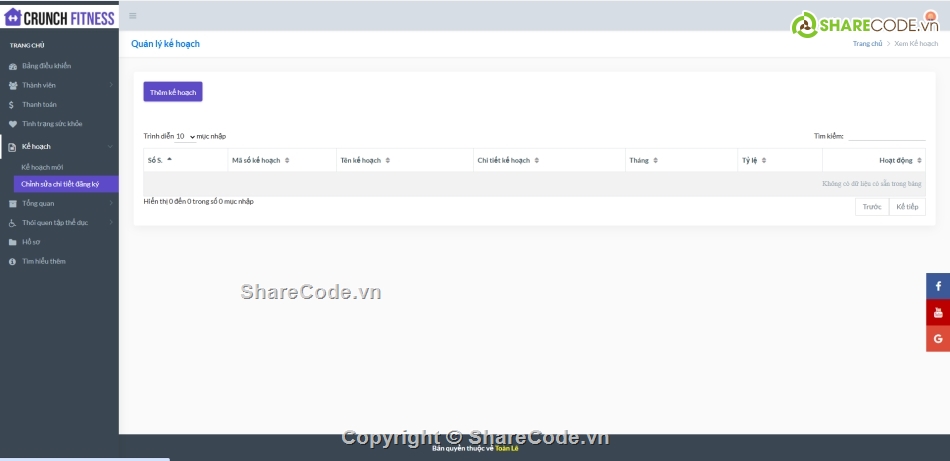Click the Google social icon on right edge
The width and height of the screenshot is (950, 461).
[x=938, y=339]
